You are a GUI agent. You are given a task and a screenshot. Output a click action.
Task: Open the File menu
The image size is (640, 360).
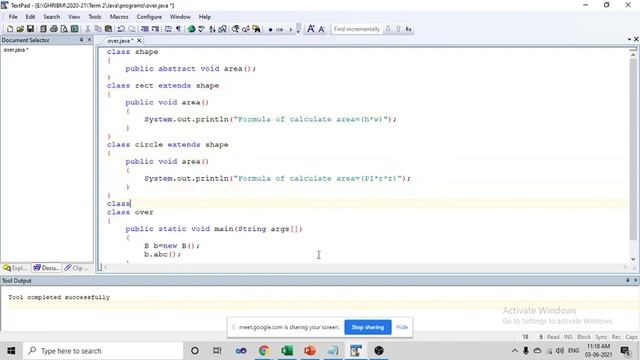(x=13, y=17)
